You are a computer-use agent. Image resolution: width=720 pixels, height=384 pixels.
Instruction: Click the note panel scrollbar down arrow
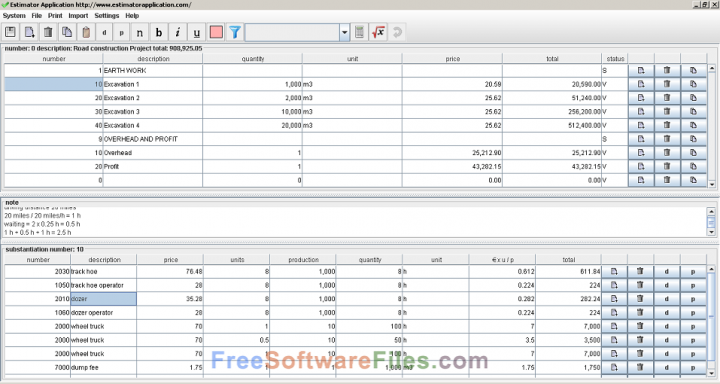point(711,232)
